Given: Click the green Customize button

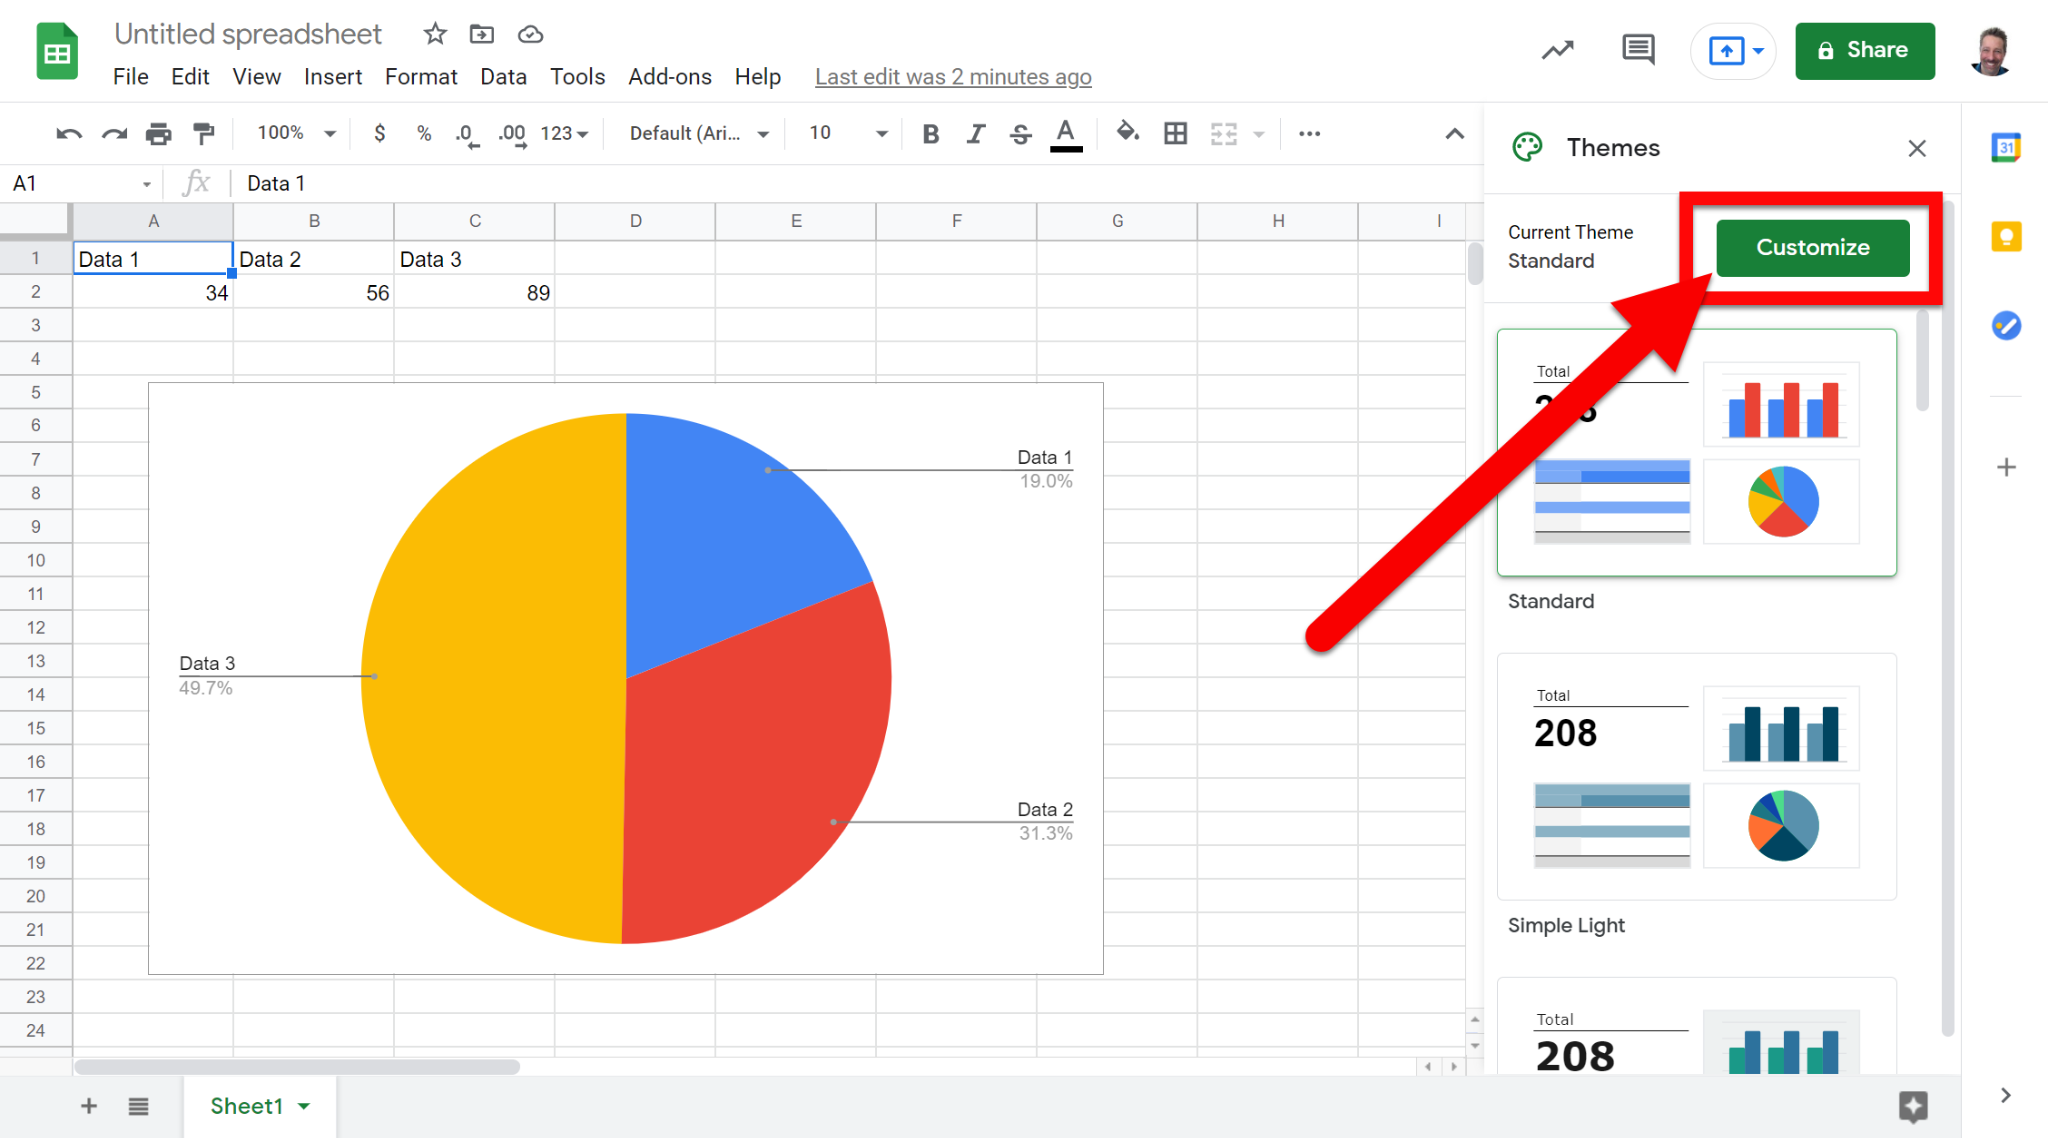Looking at the screenshot, I should pos(1812,247).
